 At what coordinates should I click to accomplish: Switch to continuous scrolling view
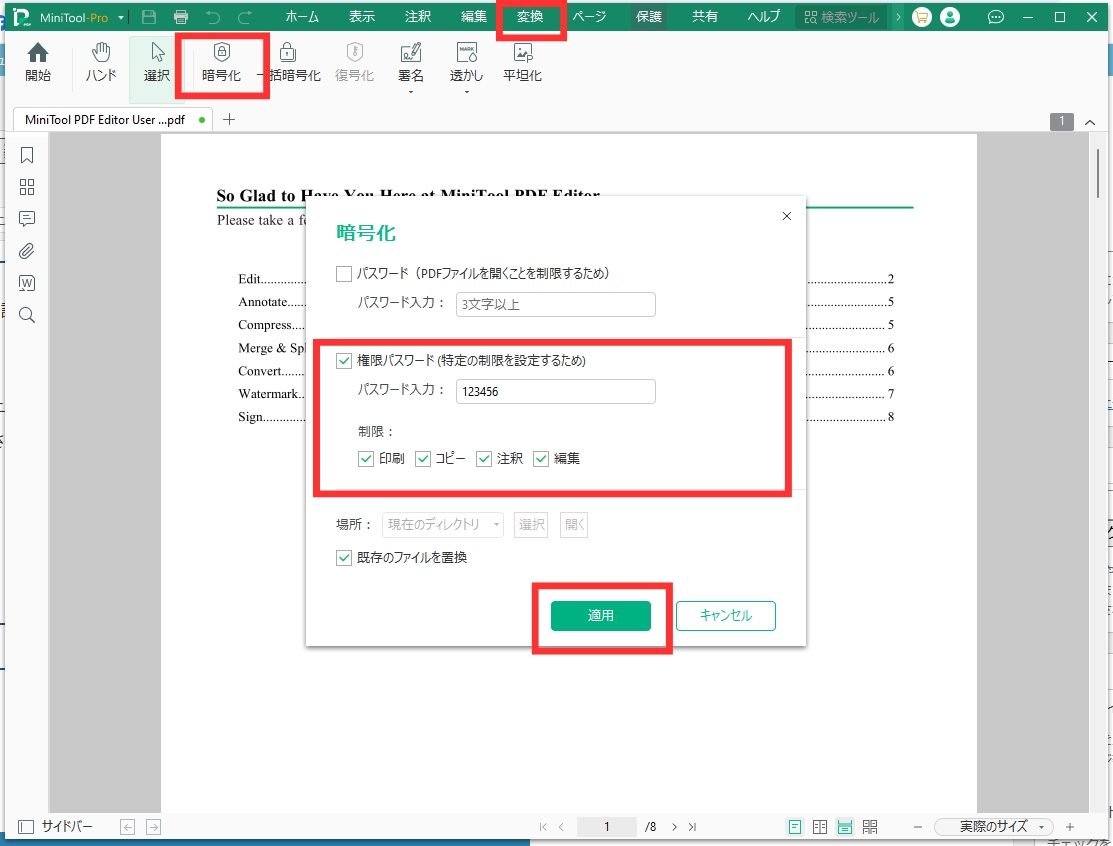[845, 827]
